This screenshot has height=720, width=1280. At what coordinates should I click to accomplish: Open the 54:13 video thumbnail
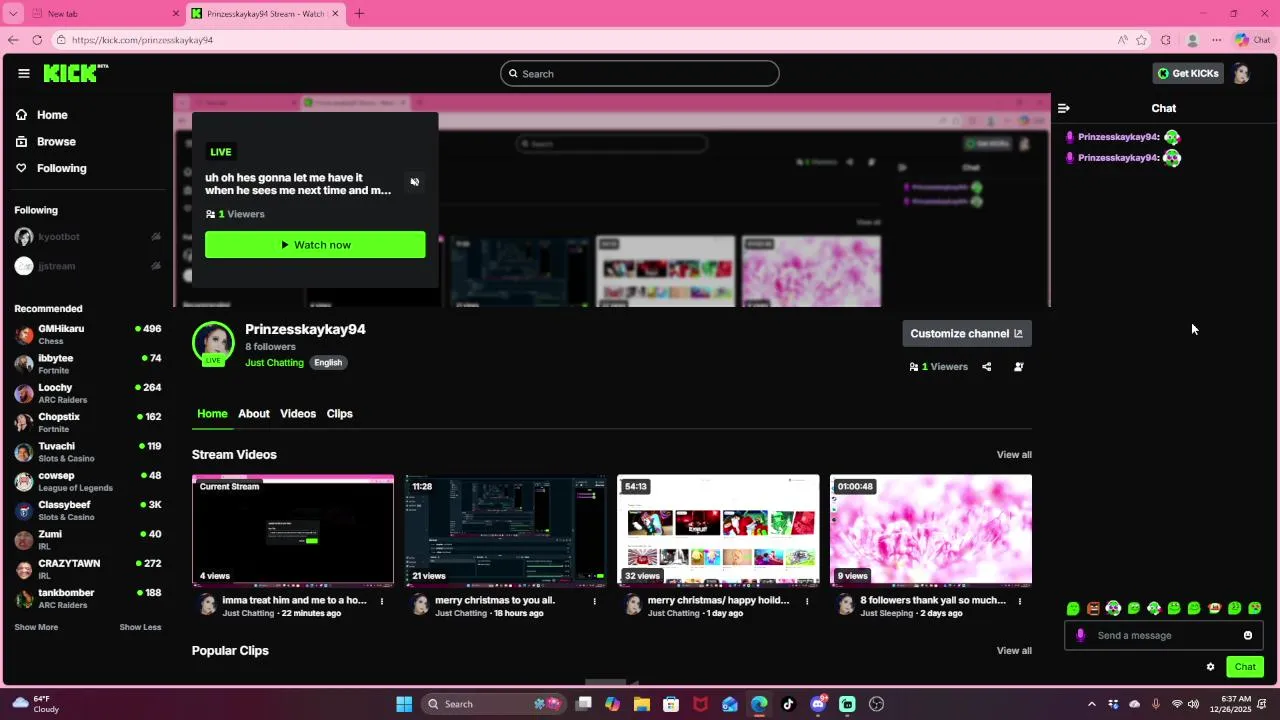click(x=718, y=530)
